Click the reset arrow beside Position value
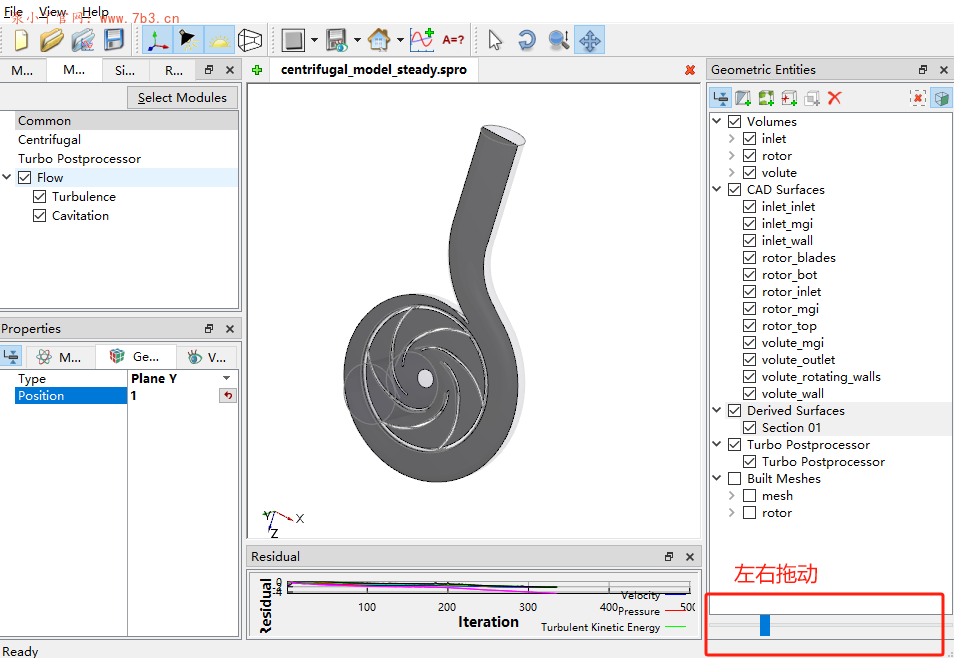This screenshot has width=954, height=658. pos(228,396)
